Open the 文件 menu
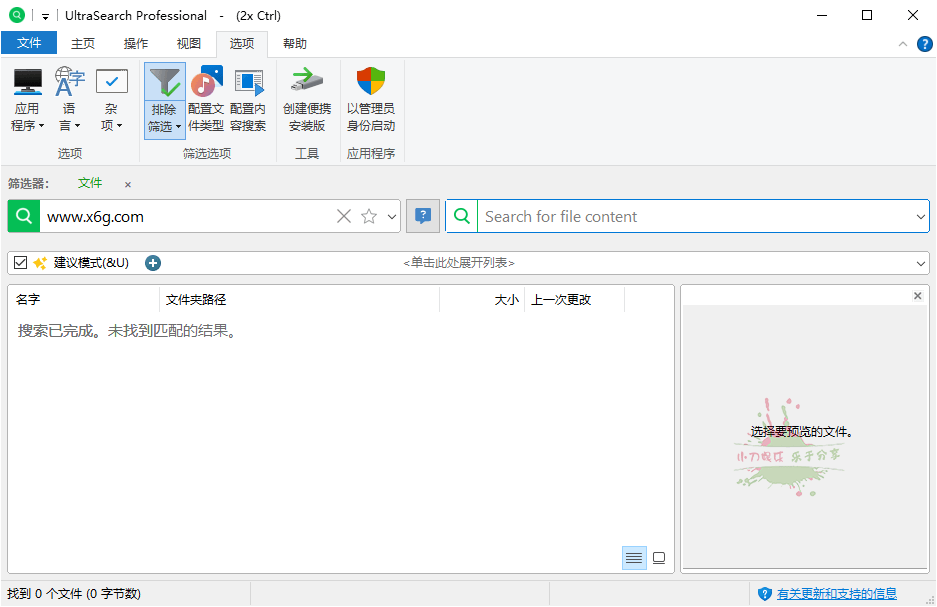 coord(30,43)
